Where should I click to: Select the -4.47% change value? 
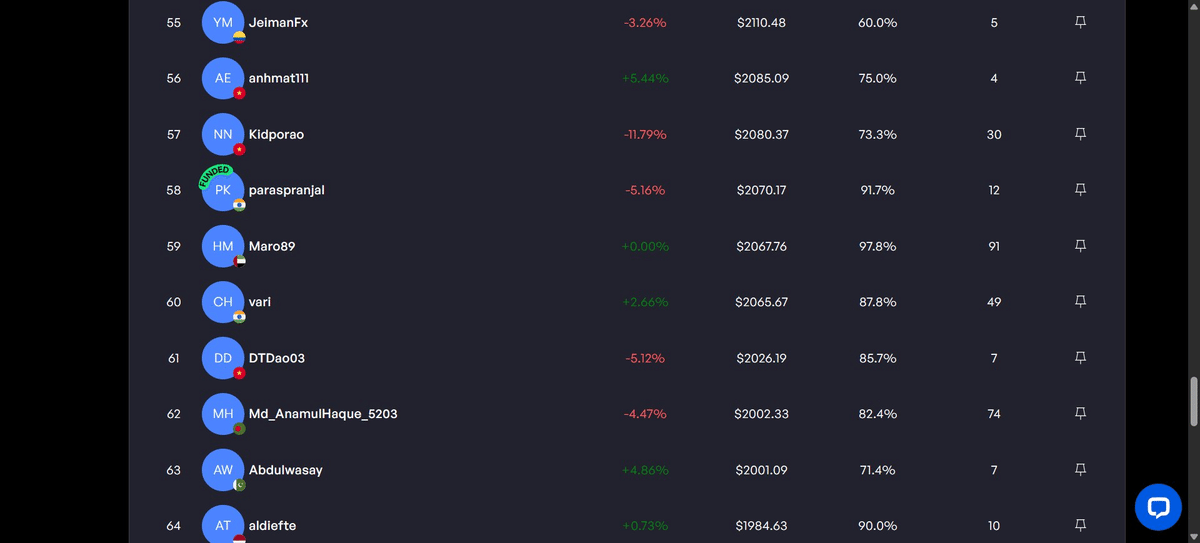645,414
